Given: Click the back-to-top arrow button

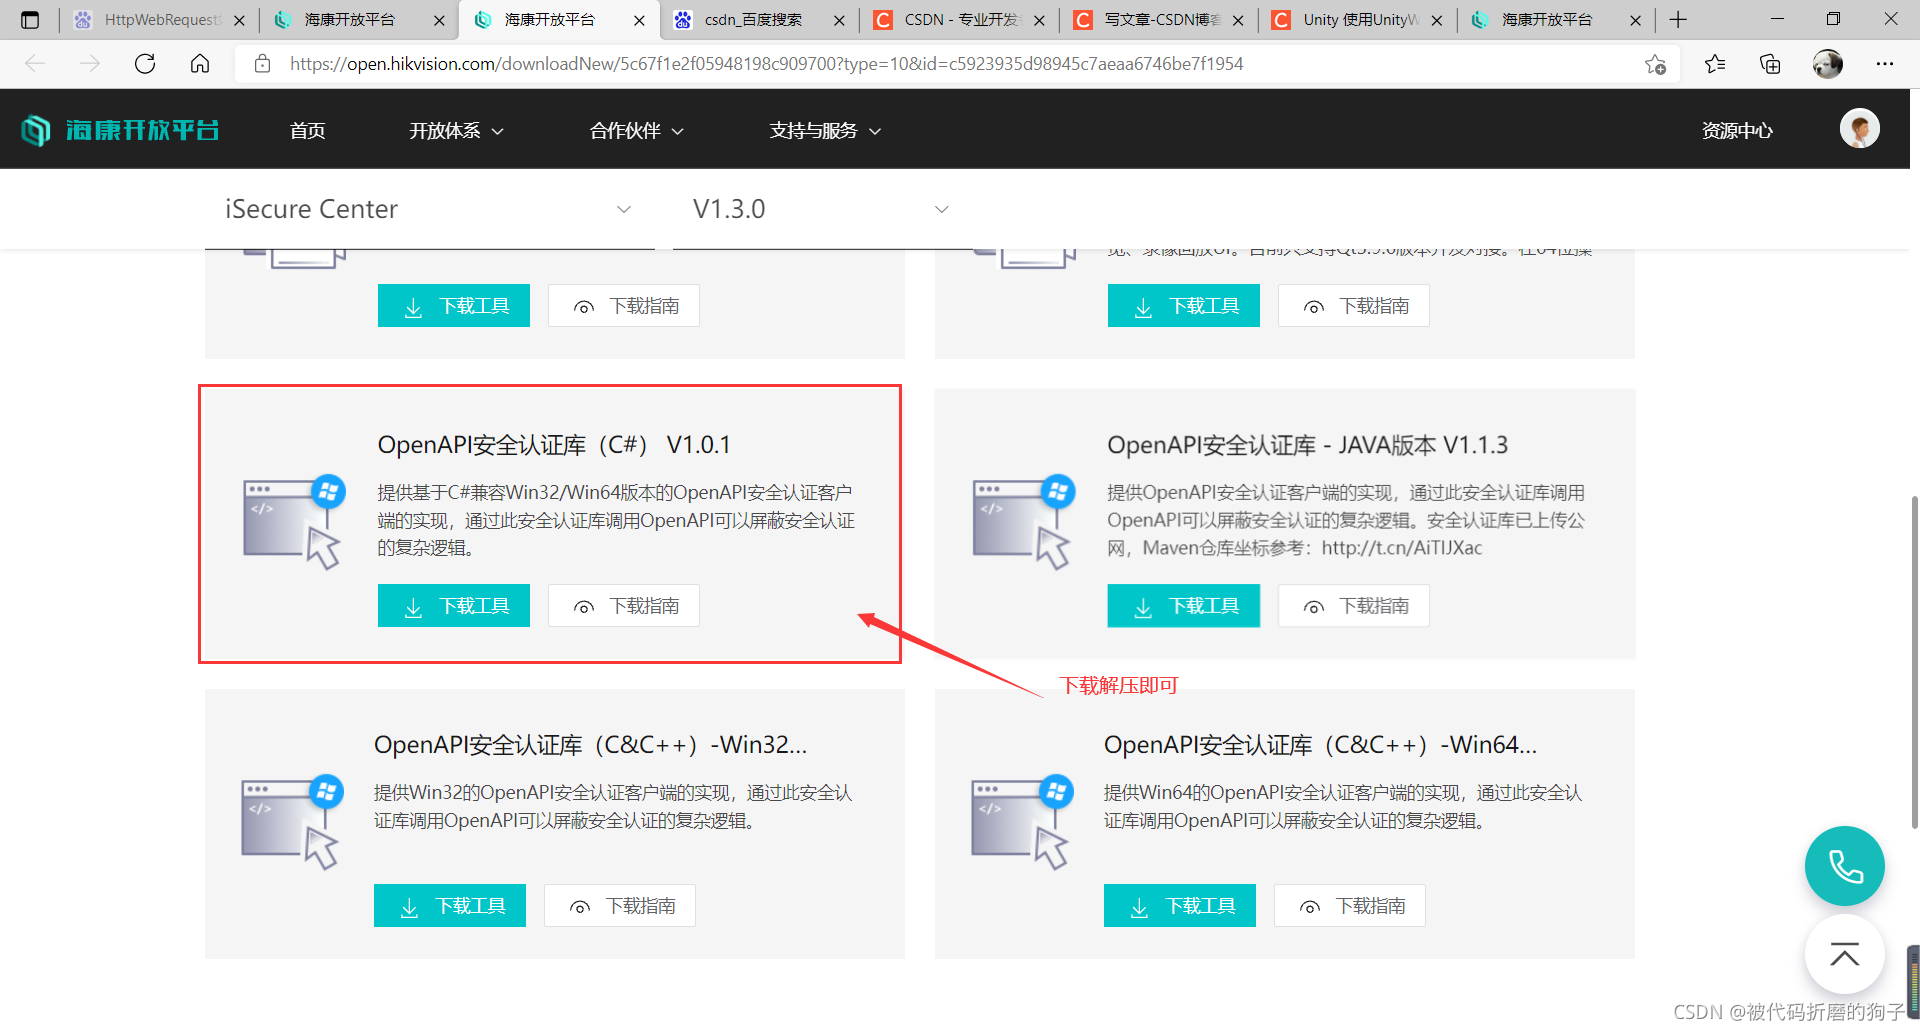Looking at the screenshot, I should (1845, 955).
